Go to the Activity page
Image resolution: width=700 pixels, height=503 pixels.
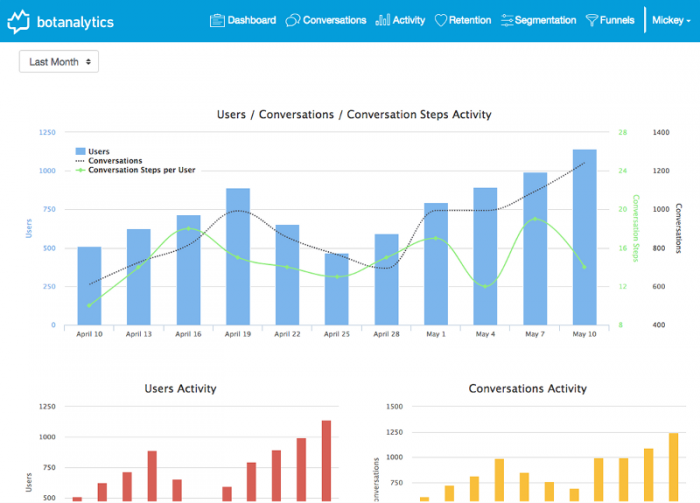(400, 20)
